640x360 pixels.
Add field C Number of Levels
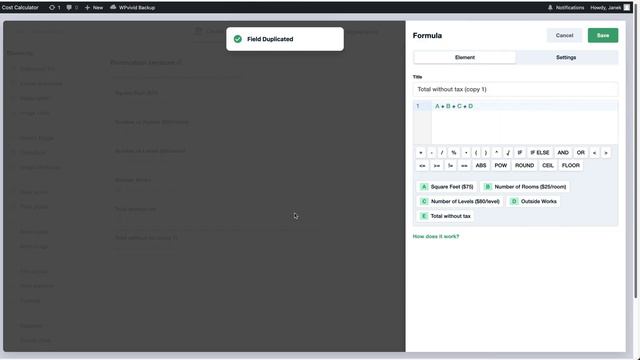click(460, 202)
